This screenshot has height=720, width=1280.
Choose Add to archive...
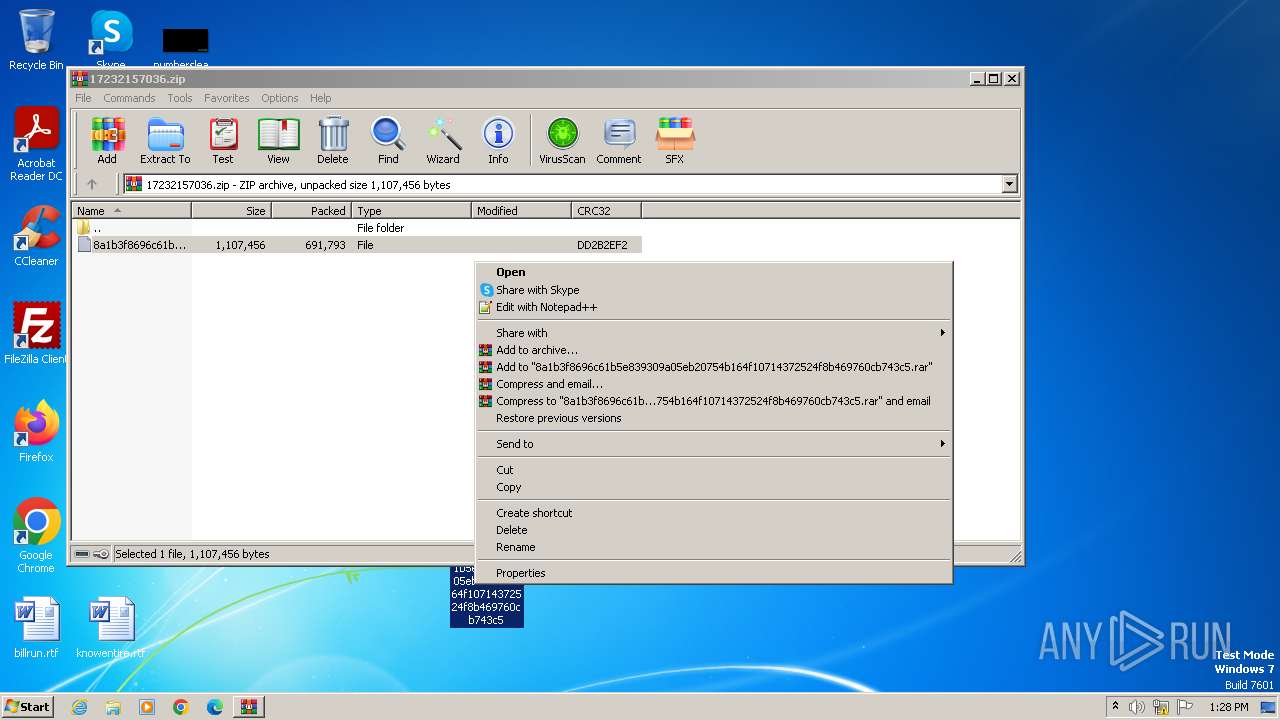click(x=714, y=350)
